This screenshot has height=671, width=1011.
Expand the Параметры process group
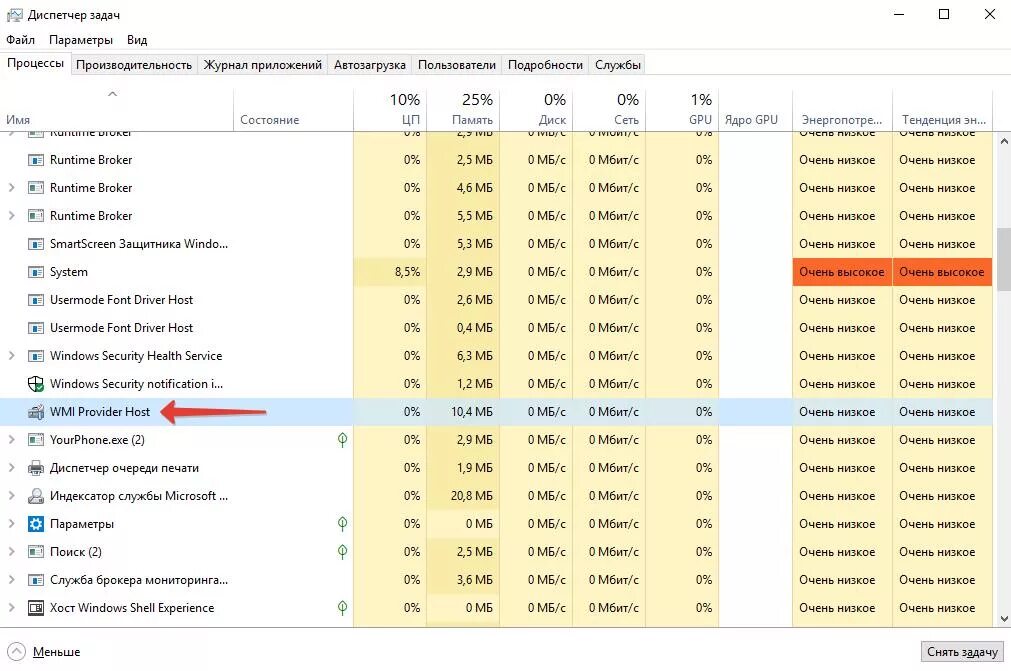coord(12,524)
